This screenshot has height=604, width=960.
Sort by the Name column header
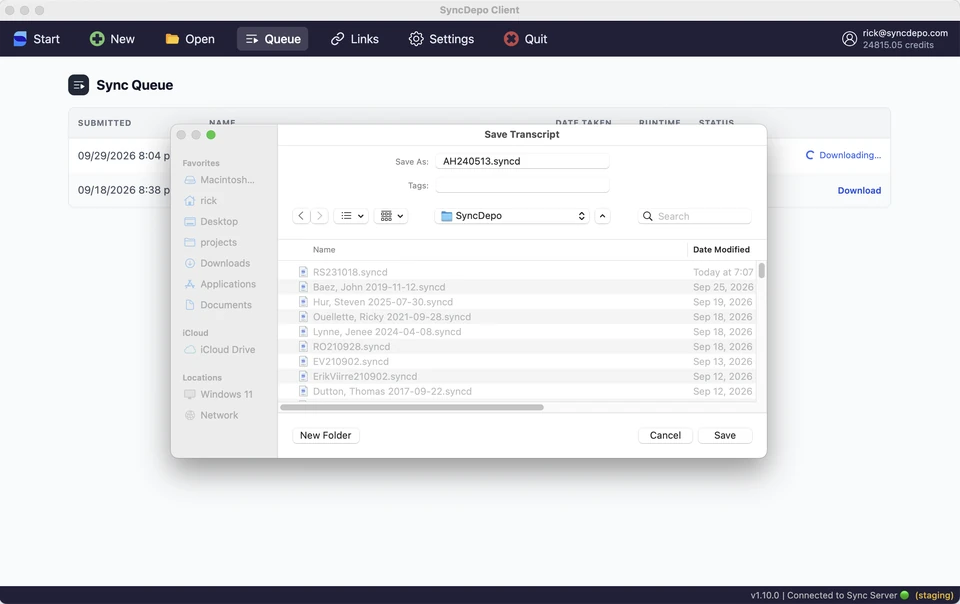click(324, 250)
